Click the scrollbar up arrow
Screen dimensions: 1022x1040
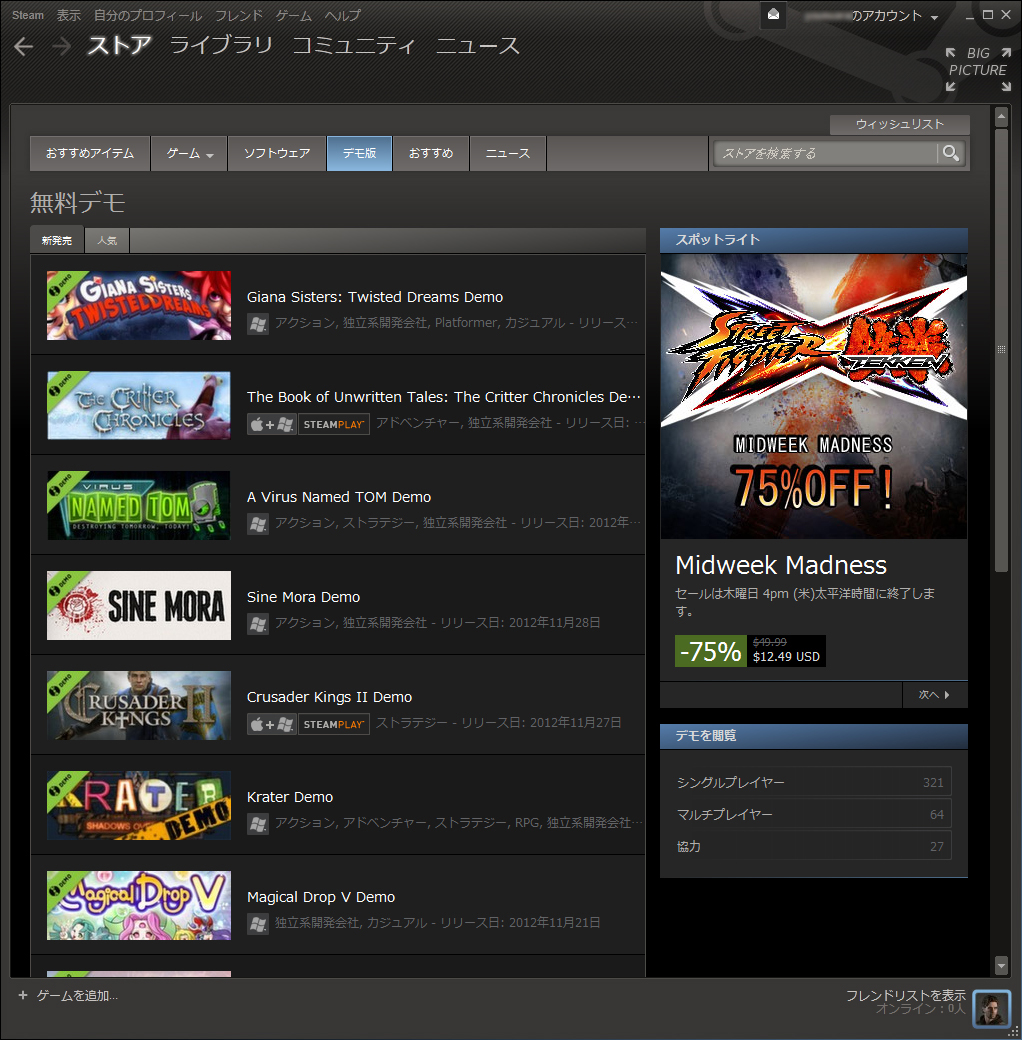[x=1001, y=117]
